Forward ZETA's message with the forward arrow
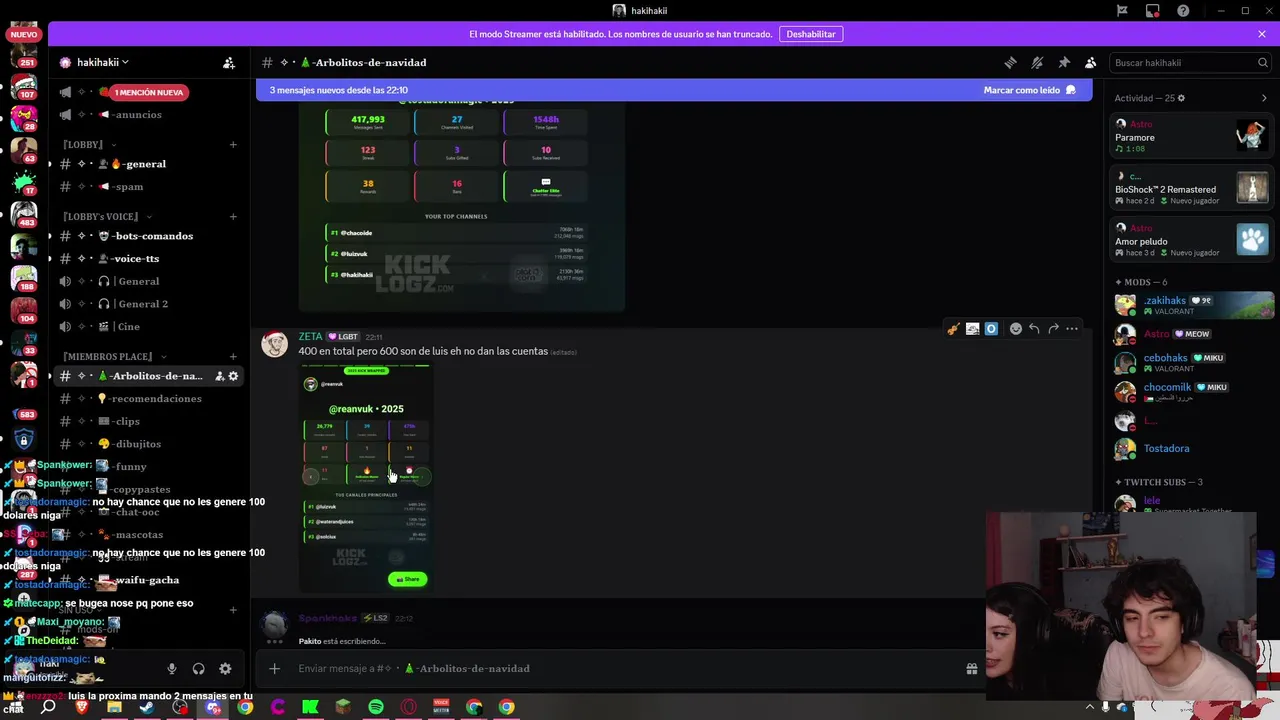Image resolution: width=1280 pixels, height=720 pixels. [x=1053, y=329]
